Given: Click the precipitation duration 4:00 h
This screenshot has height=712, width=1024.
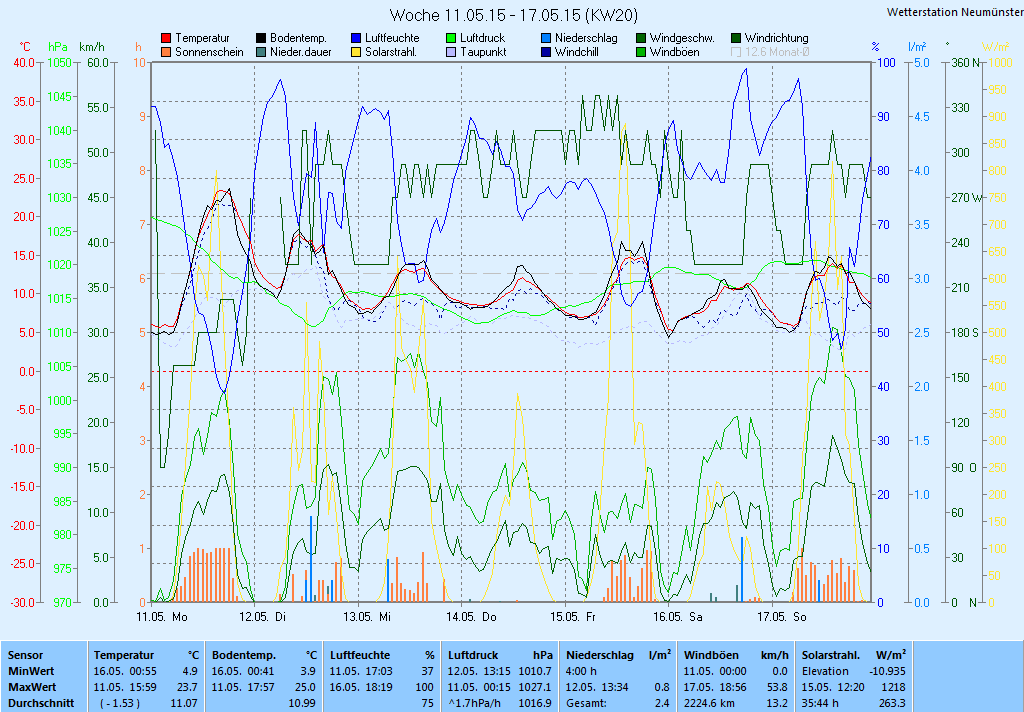Looking at the screenshot, I should pos(581,672).
